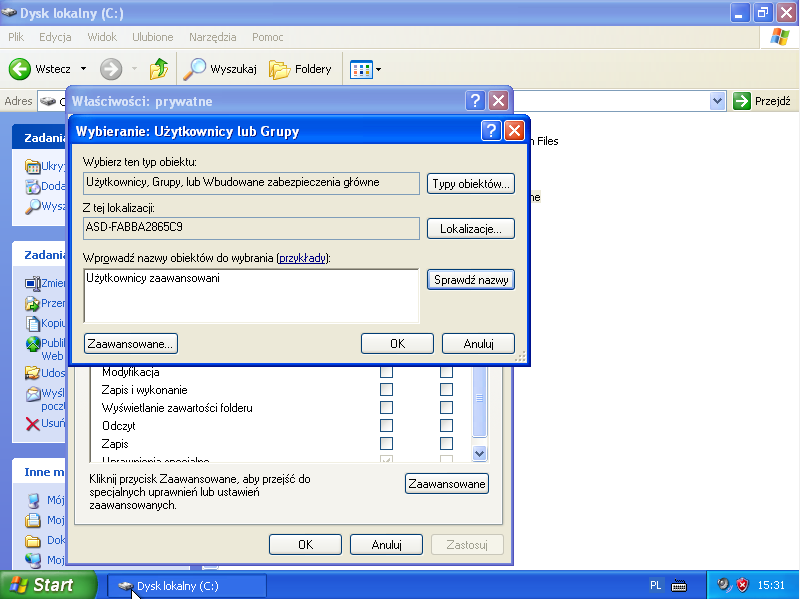The image size is (800, 599).
Task: Tick the Allow checkbox for Modyfikacja
Action: click(x=387, y=372)
